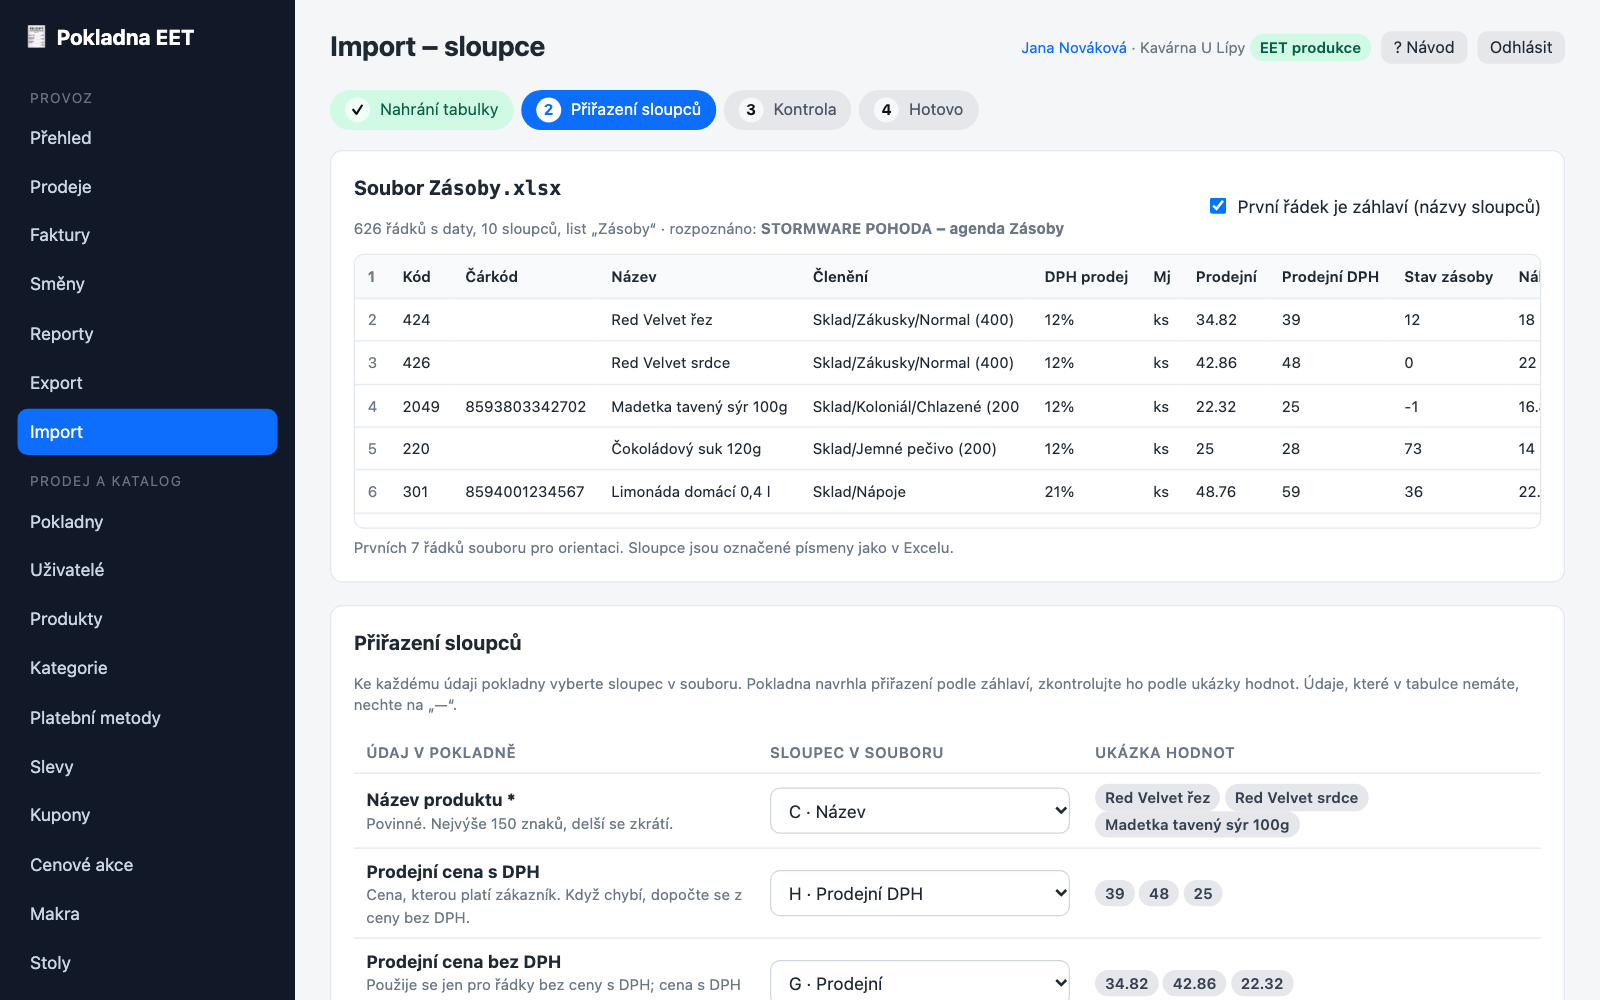Return to the Nahrání tabulky step
1600x1000 pixels.
tap(422, 110)
